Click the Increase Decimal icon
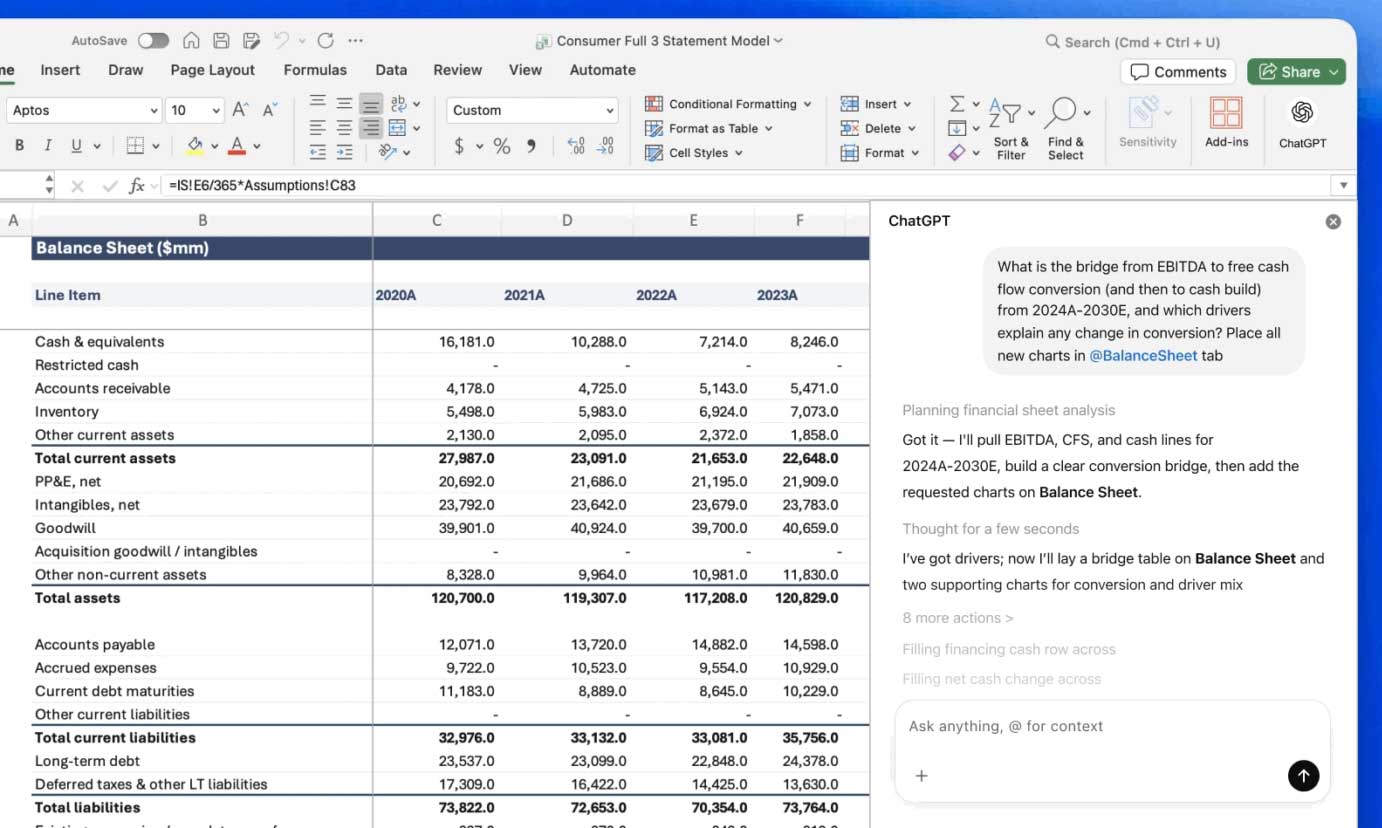This screenshot has width=1382, height=828. tap(576, 146)
